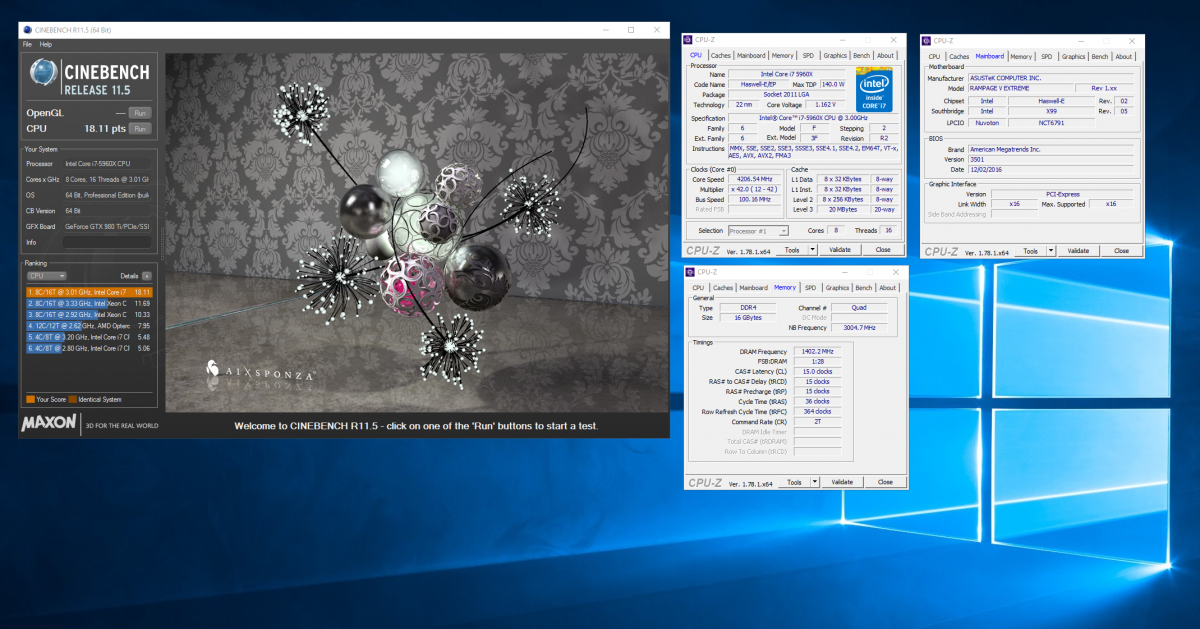The image size is (1200, 629).
Task: Click Validate in CPU-Z CPU window
Action: 841,250
